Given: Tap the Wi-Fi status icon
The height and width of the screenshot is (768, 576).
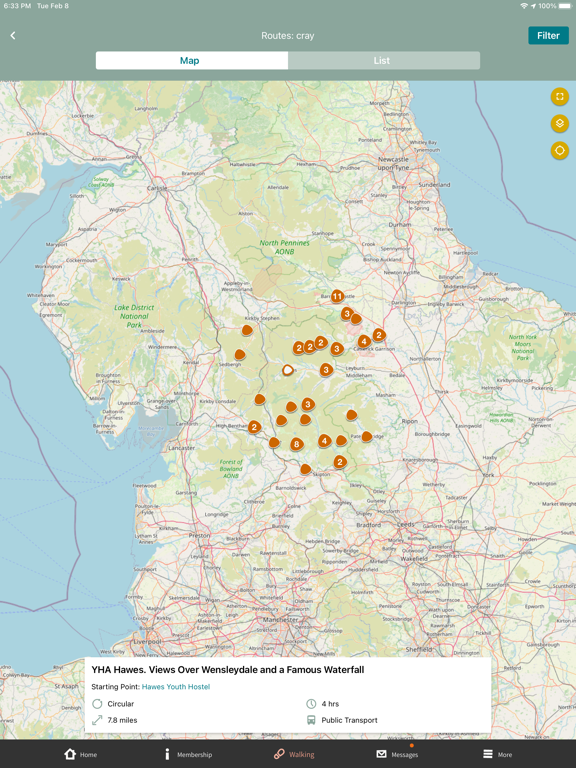Looking at the screenshot, I should 524,6.
